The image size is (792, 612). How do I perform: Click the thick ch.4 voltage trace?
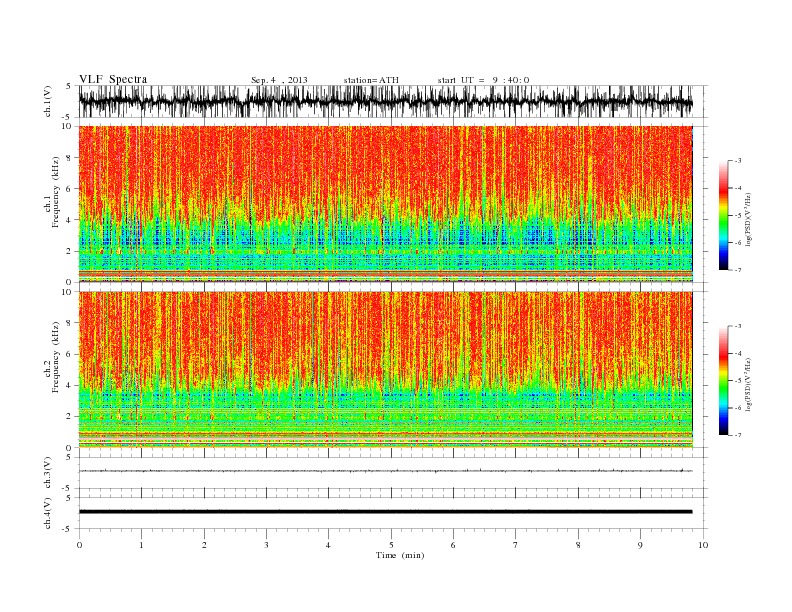point(385,512)
